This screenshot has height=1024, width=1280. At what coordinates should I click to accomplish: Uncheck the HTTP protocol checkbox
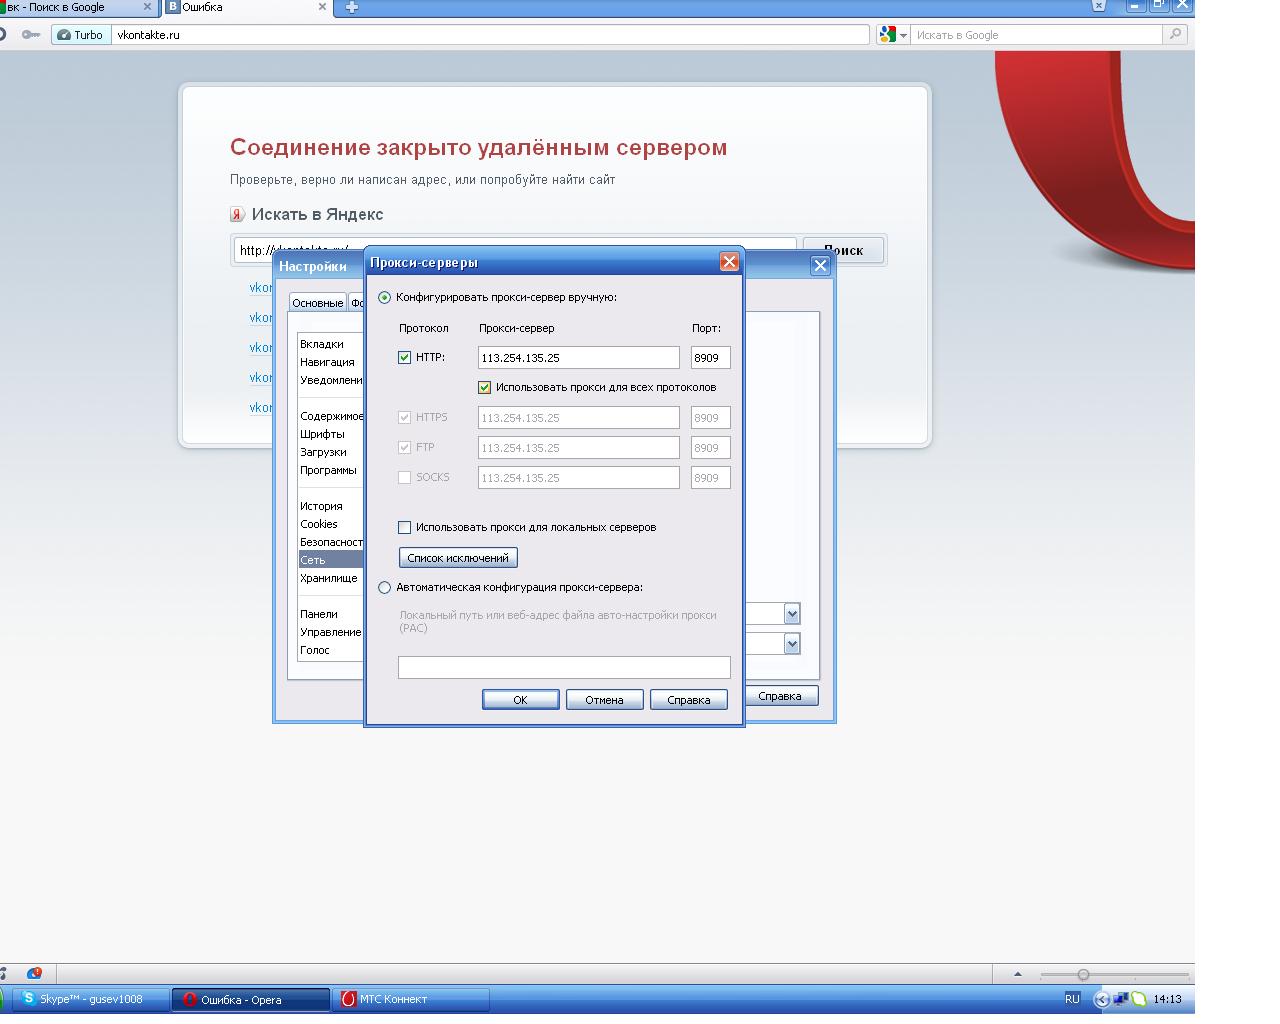pyautogui.click(x=405, y=357)
